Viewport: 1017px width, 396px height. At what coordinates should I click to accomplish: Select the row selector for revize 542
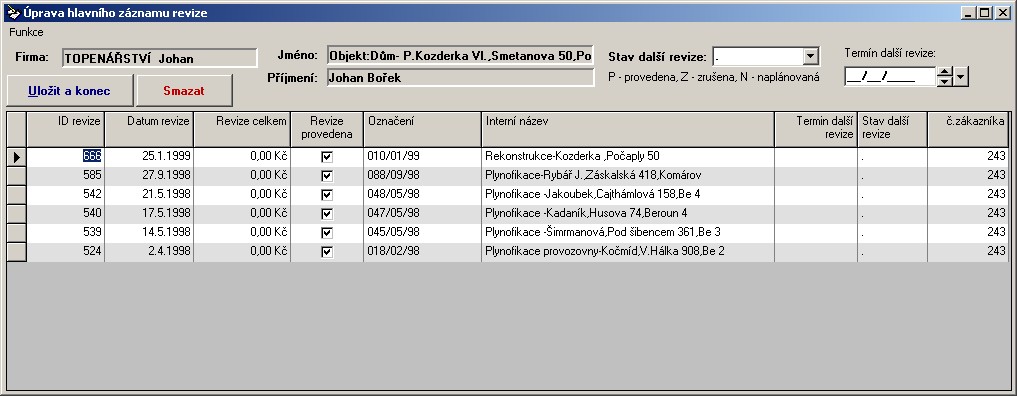[17, 194]
